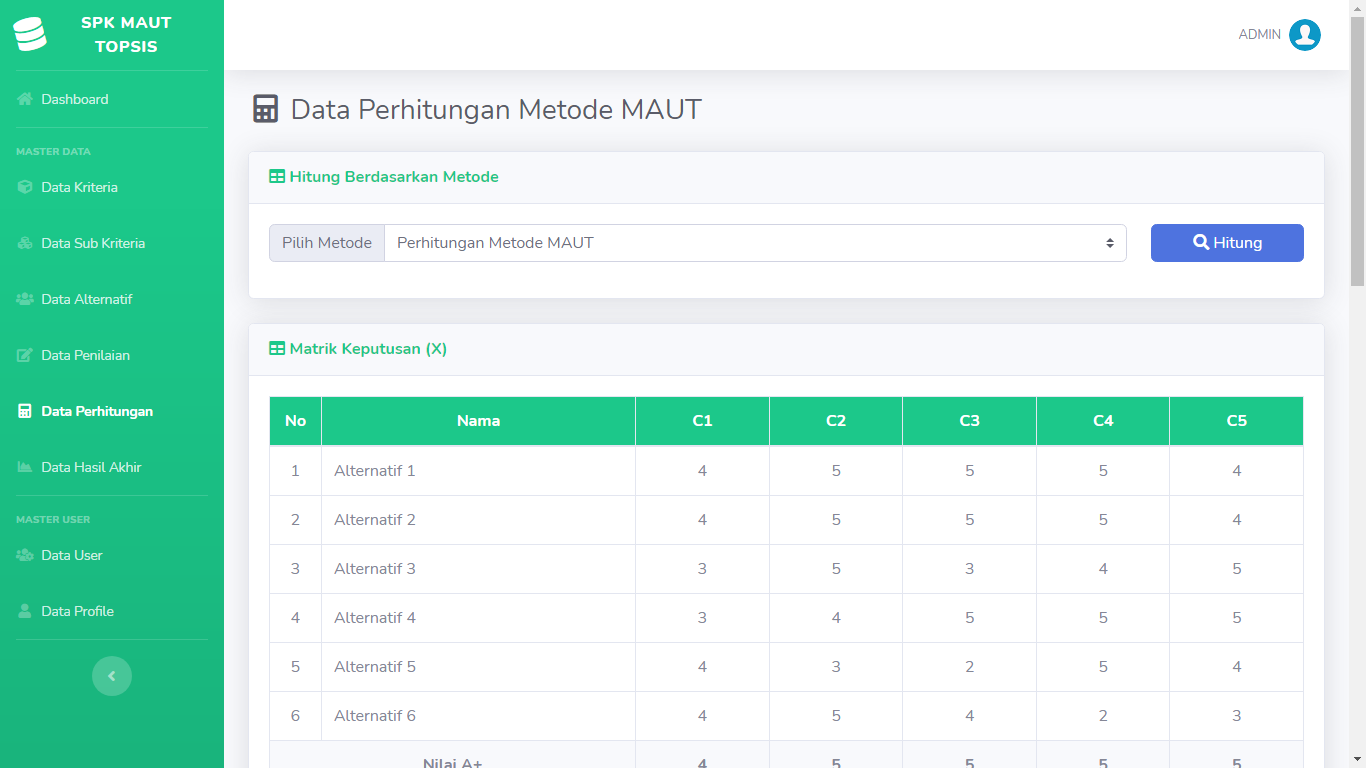
Task: Select the Alternatif 4 row name
Action: click(x=375, y=618)
